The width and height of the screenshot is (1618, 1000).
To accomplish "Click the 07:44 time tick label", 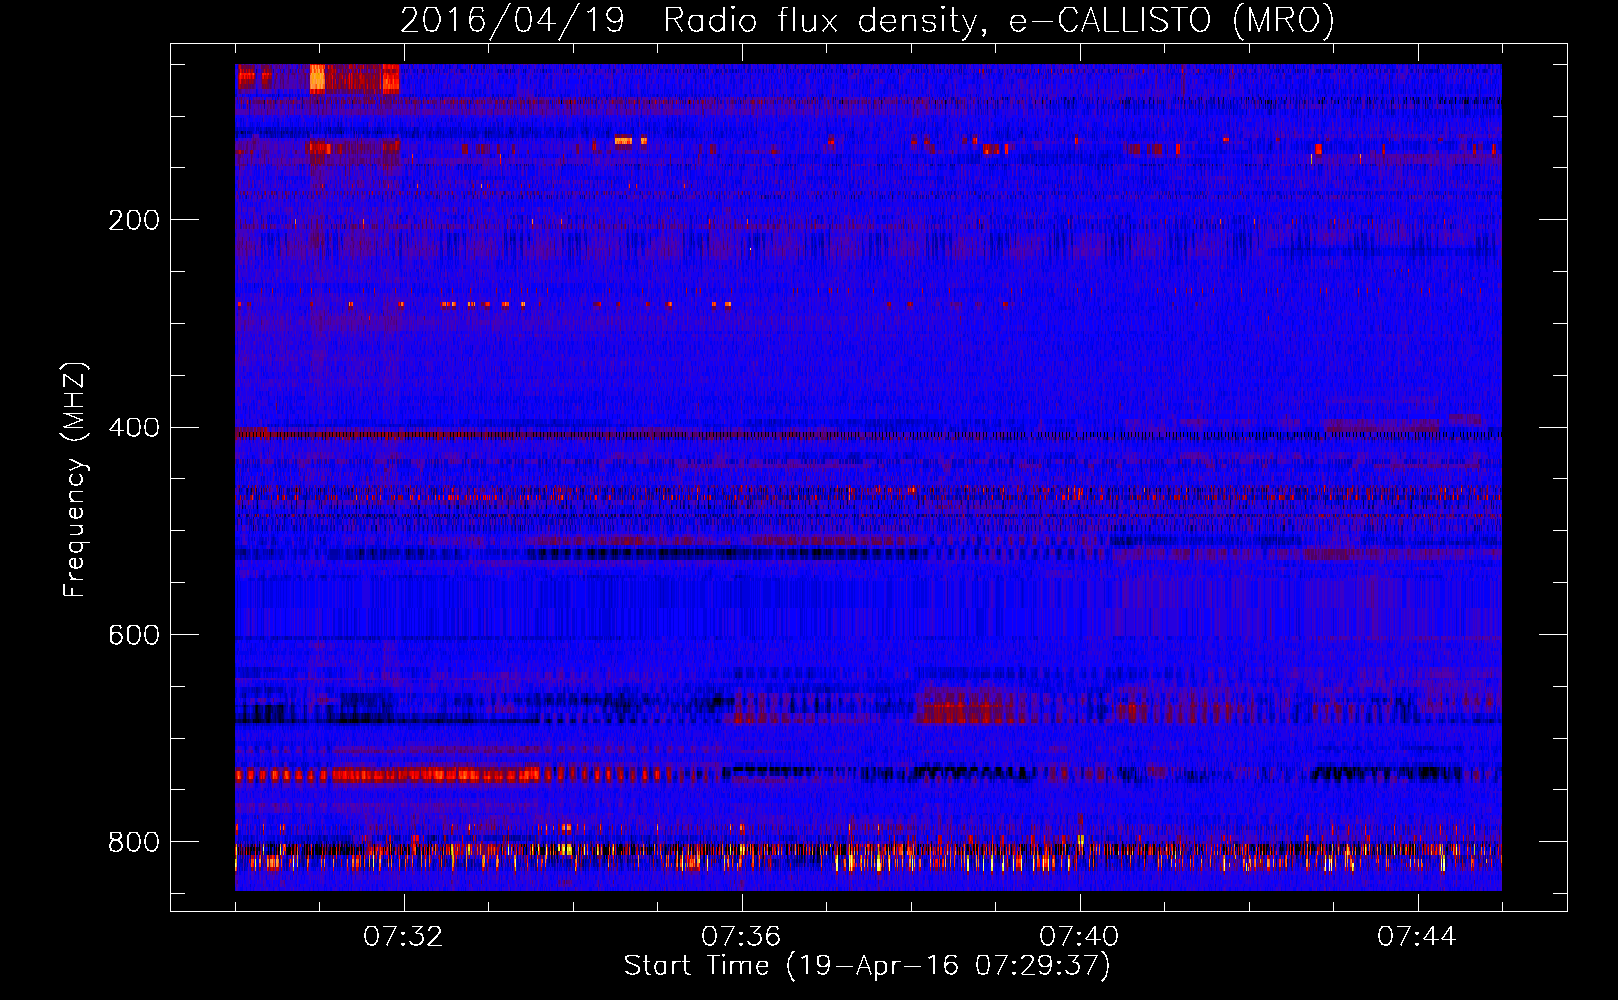I will (x=1417, y=937).
